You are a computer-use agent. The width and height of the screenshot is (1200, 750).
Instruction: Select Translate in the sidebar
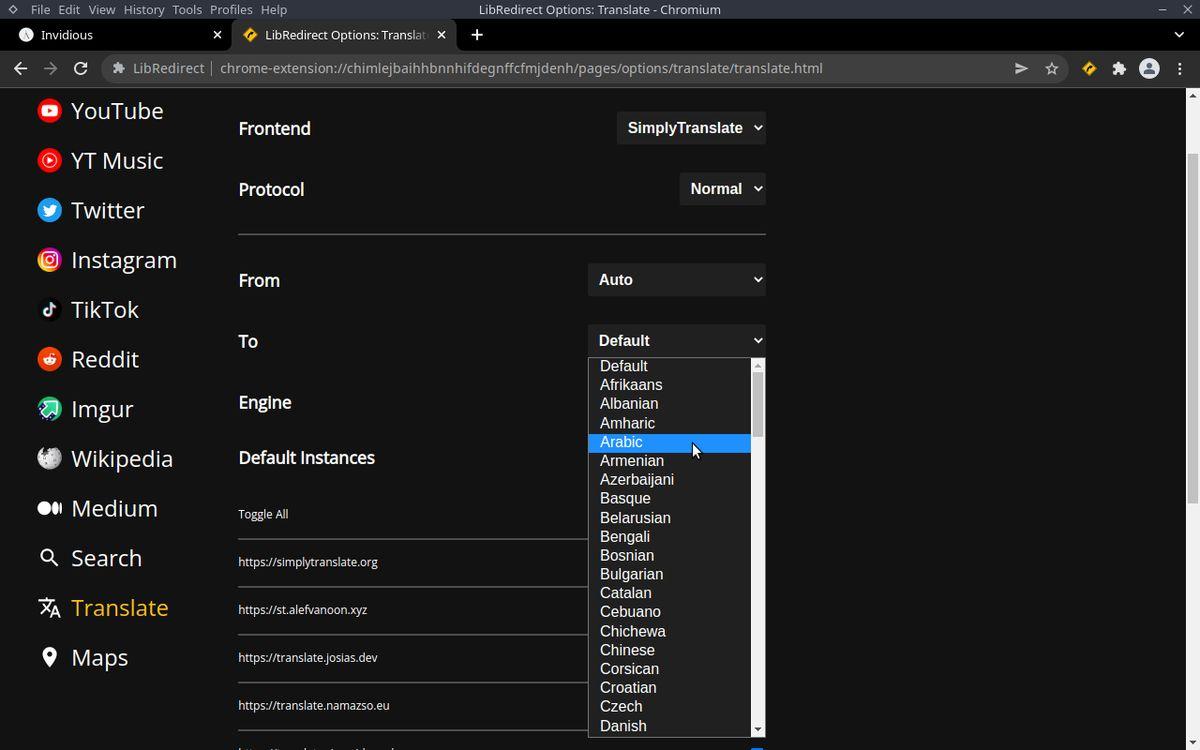(103, 608)
